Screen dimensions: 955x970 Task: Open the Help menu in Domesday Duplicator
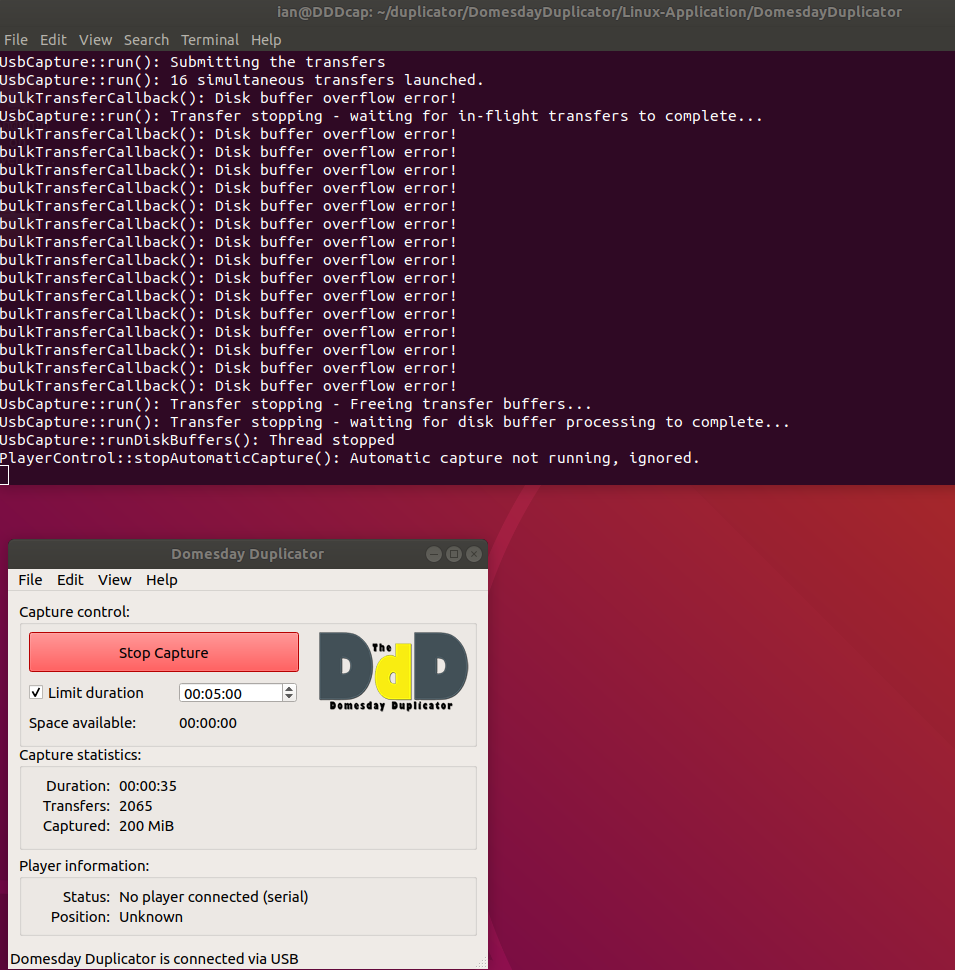161,580
